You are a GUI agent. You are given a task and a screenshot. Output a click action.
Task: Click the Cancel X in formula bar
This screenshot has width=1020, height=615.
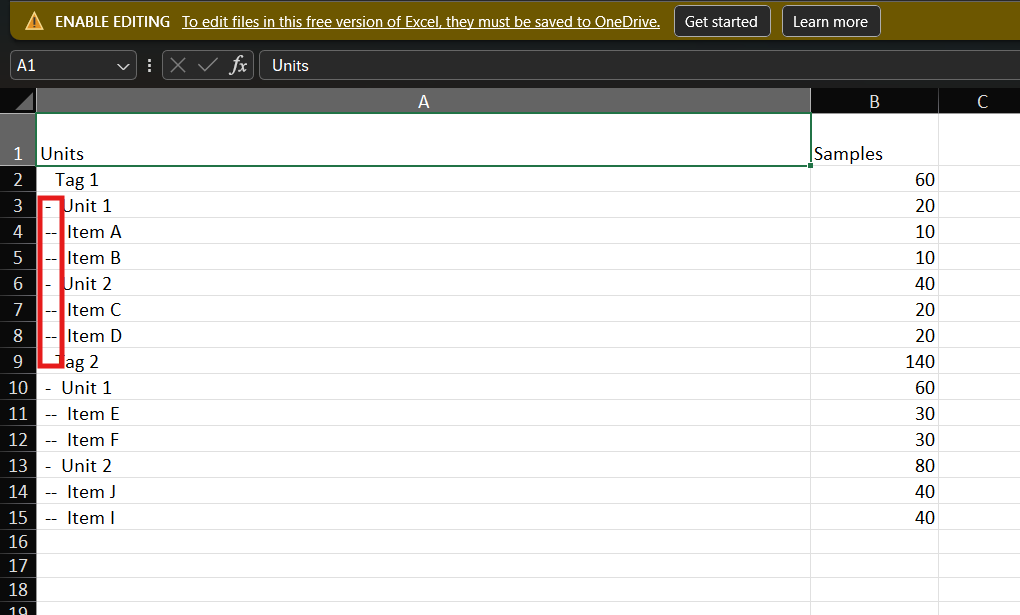point(177,65)
